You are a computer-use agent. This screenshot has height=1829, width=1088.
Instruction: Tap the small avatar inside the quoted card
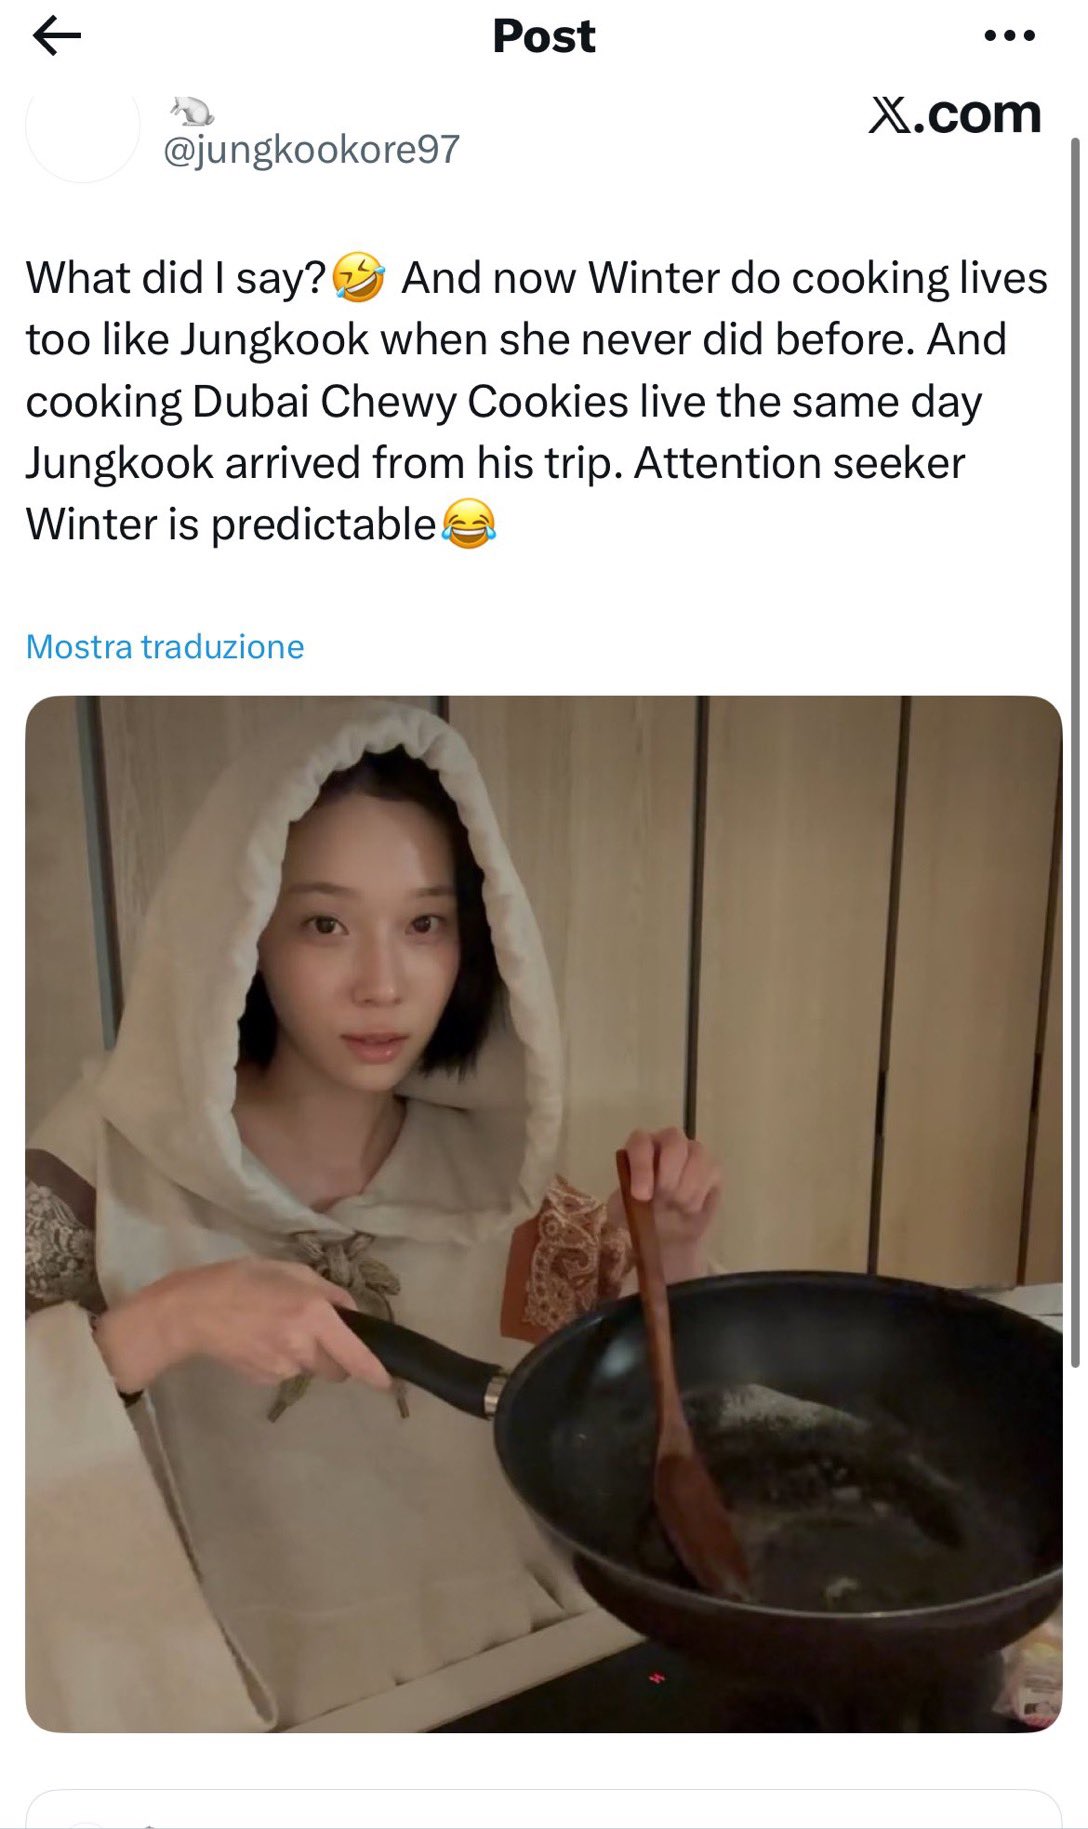click(85, 1822)
